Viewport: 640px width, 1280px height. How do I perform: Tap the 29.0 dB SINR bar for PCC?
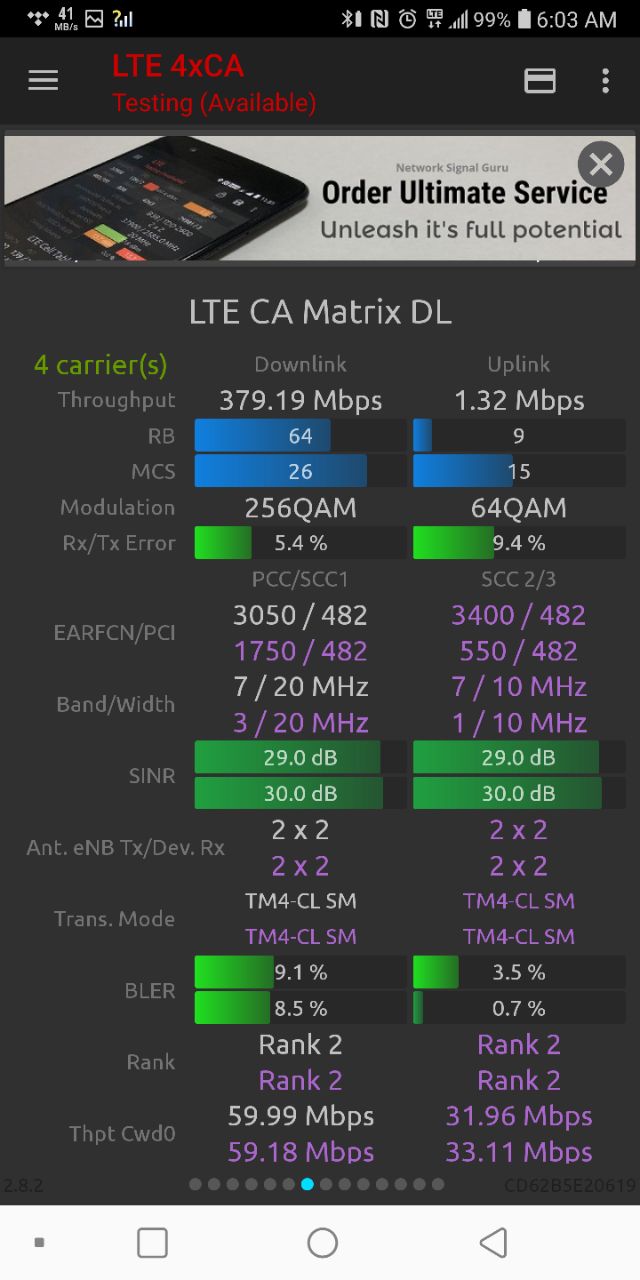[300, 758]
